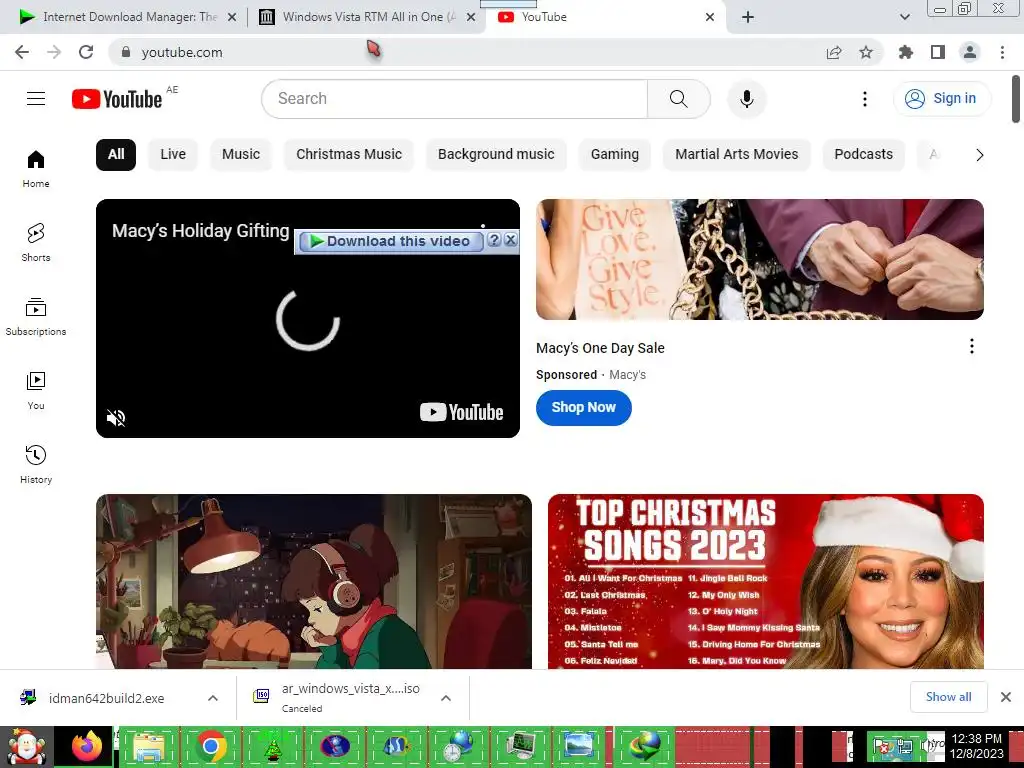Image resolution: width=1024 pixels, height=768 pixels.
Task: Select the Christmas Music chip
Action: point(349,155)
